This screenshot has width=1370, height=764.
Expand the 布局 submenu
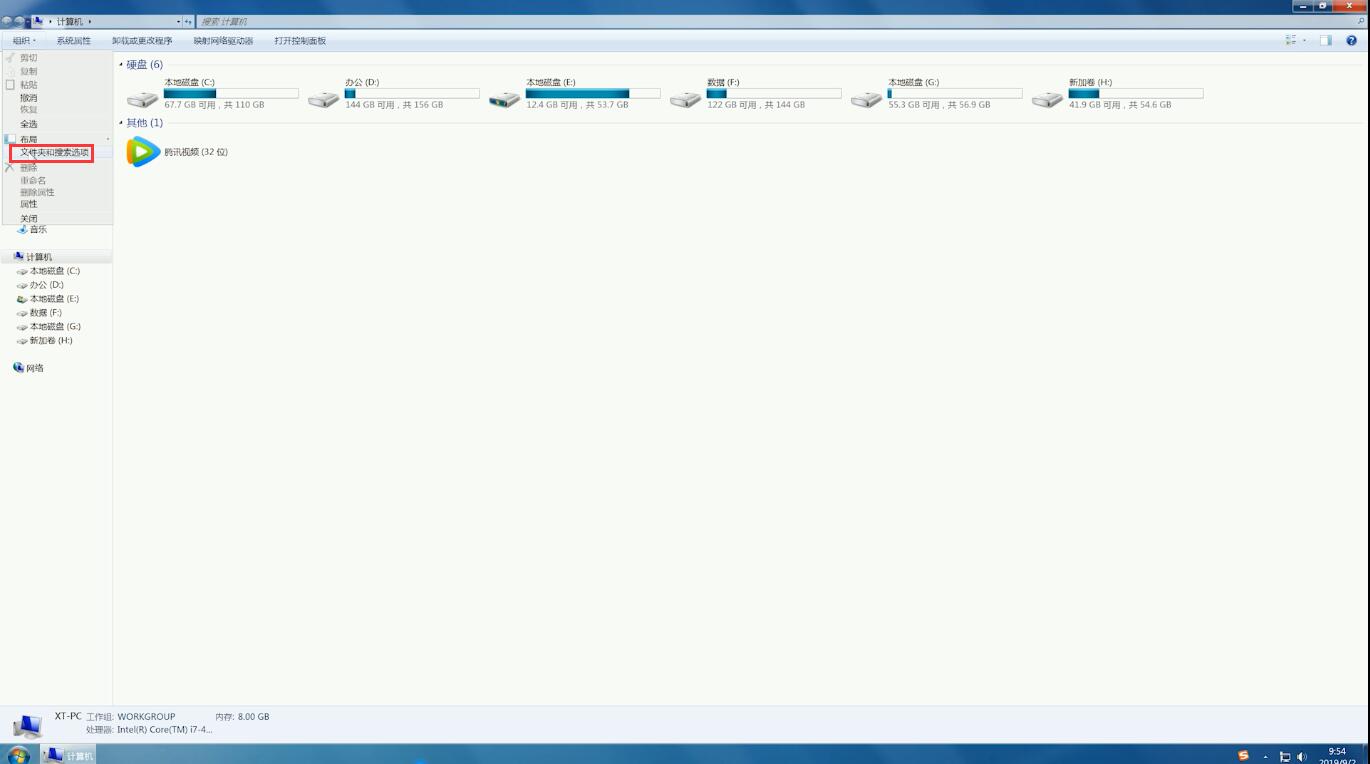click(x=57, y=139)
